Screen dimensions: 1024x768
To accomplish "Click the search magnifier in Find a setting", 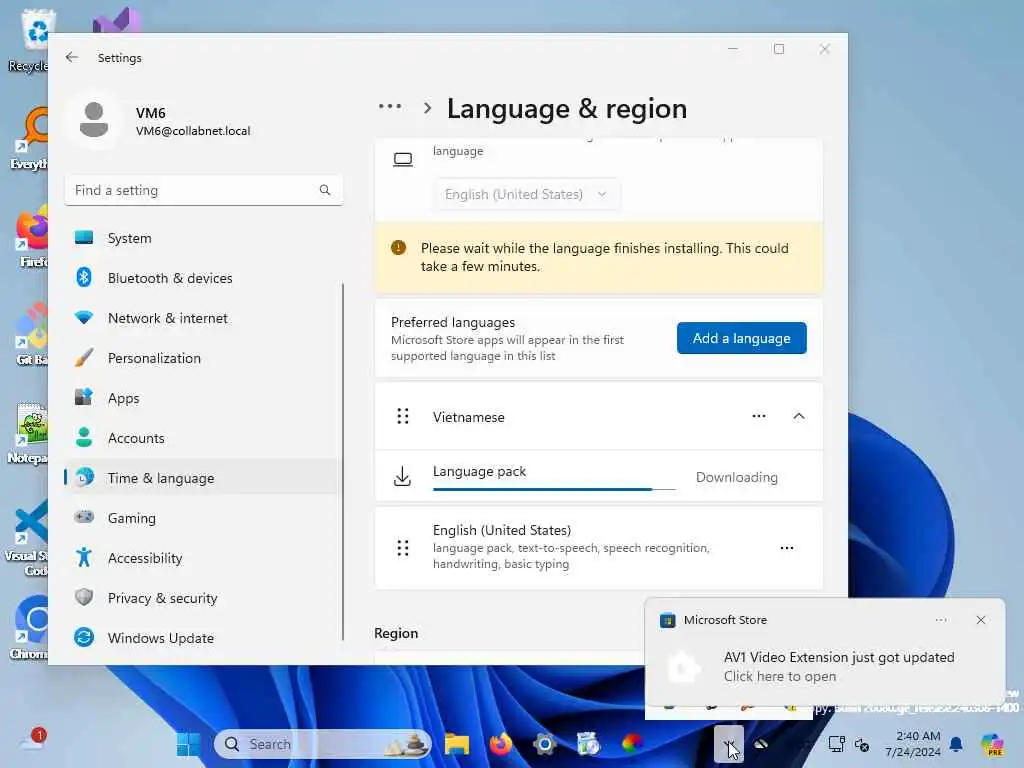I will [325, 190].
